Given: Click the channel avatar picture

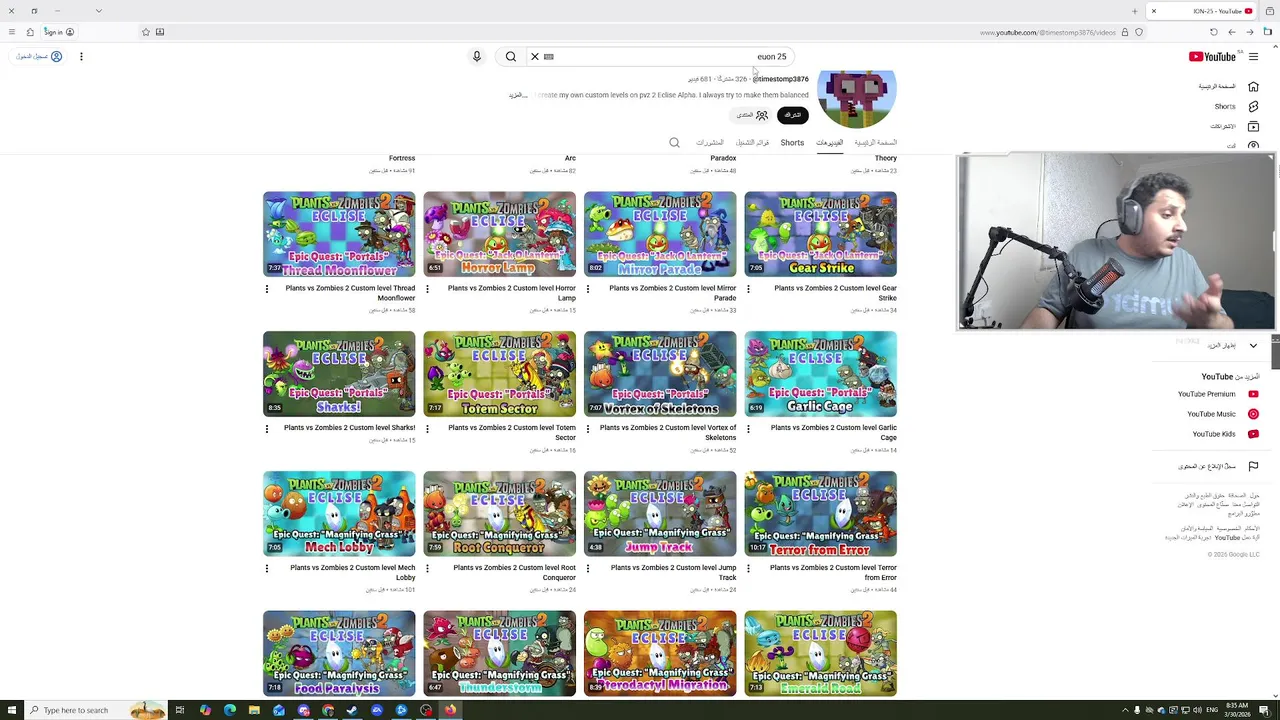Looking at the screenshot, I should pyautogui.click(x=857, y=98).
